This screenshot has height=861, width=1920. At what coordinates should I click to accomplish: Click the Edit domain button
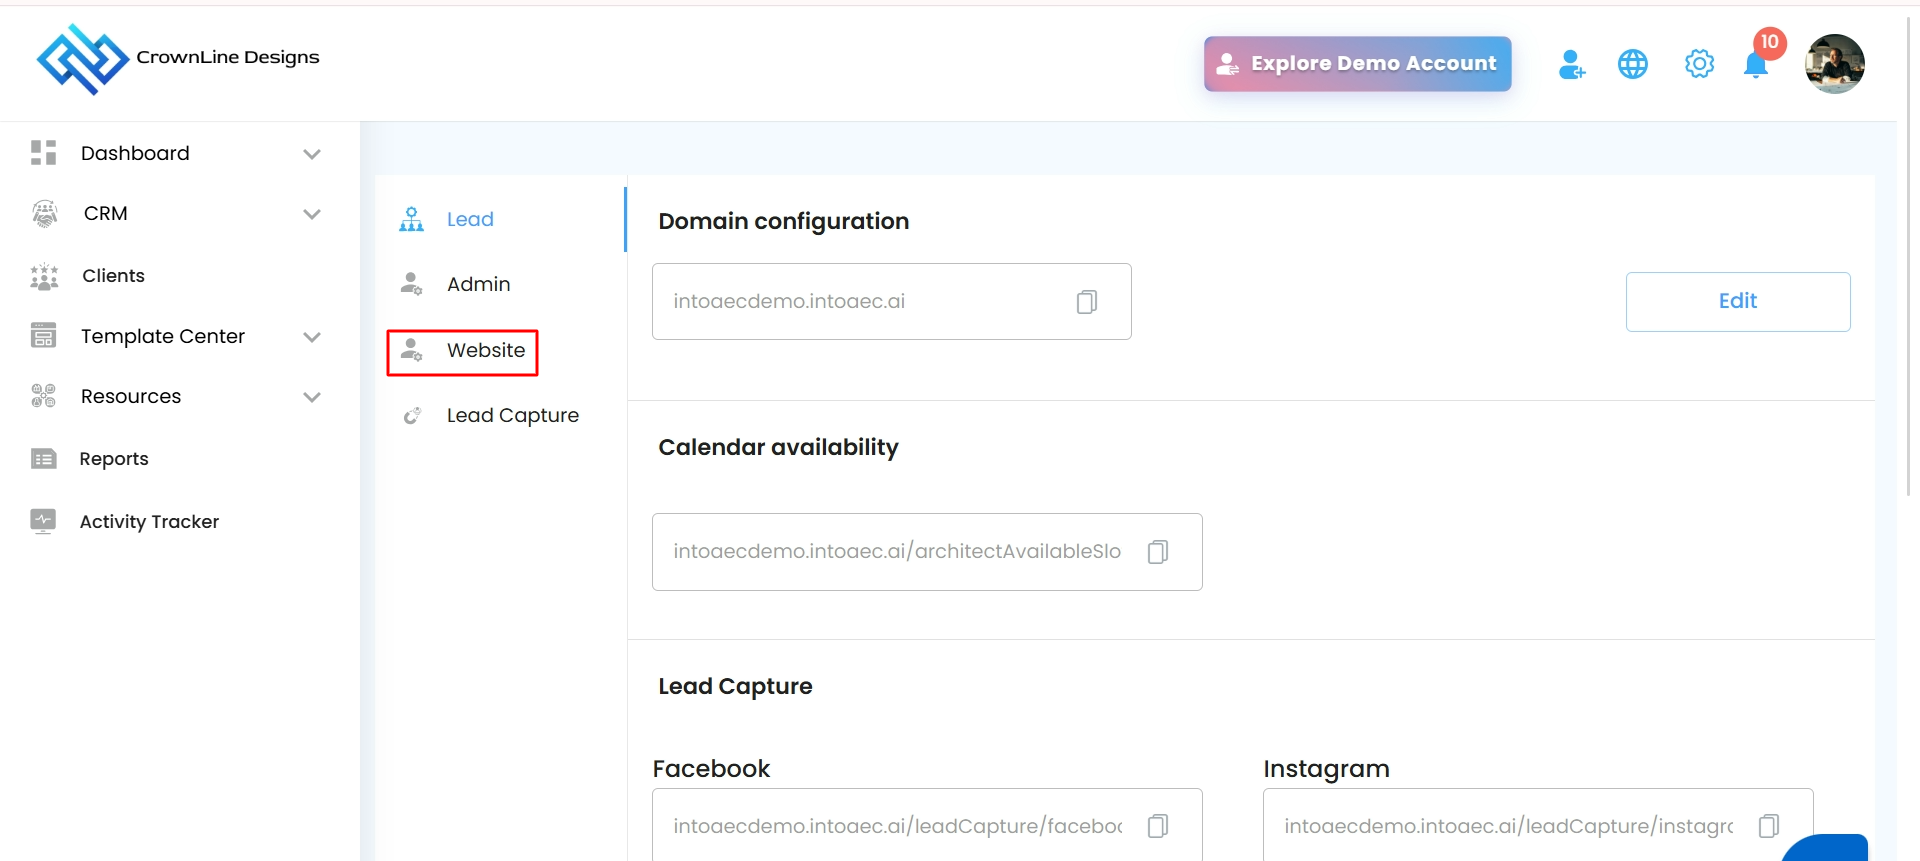click(x=1737, y=302)
